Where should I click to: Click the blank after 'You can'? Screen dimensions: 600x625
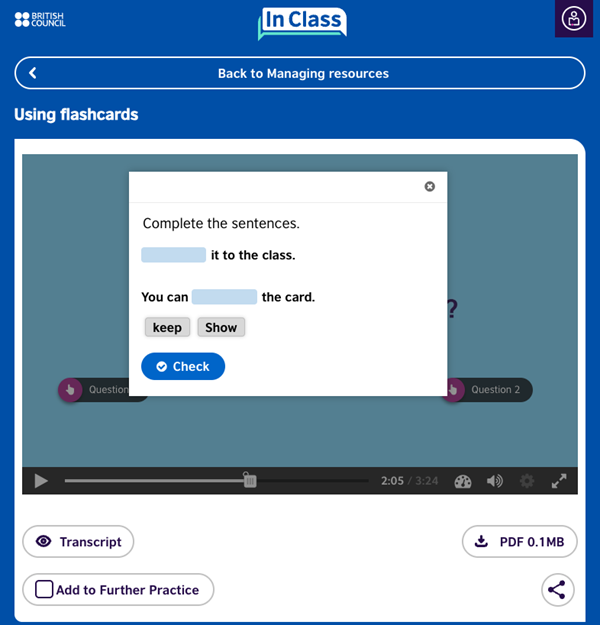tap(224, 297)
